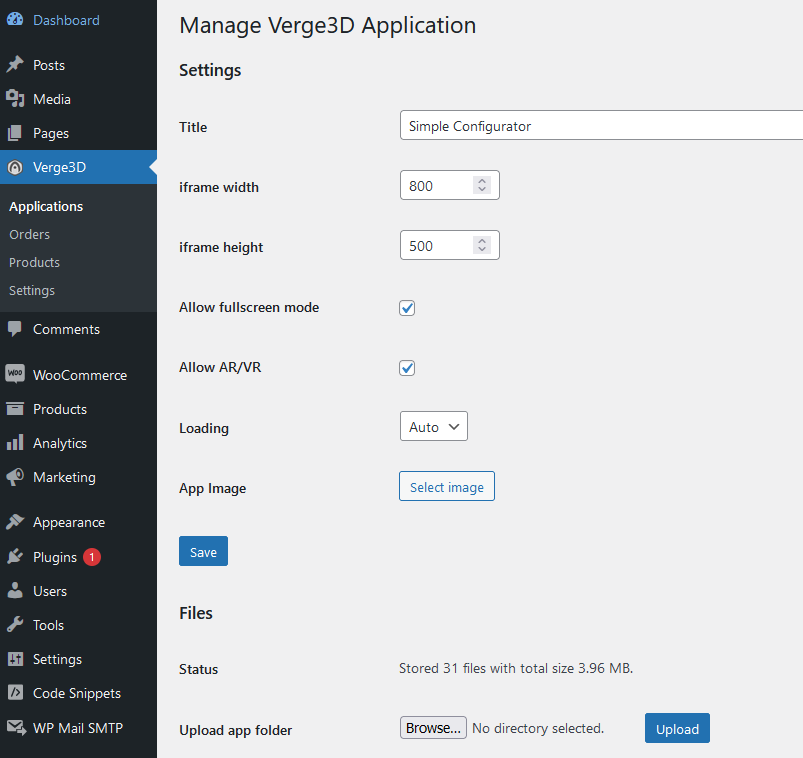
Task: Click the 'Stored 31 files' status text
Action: click(x=516, y=668)
